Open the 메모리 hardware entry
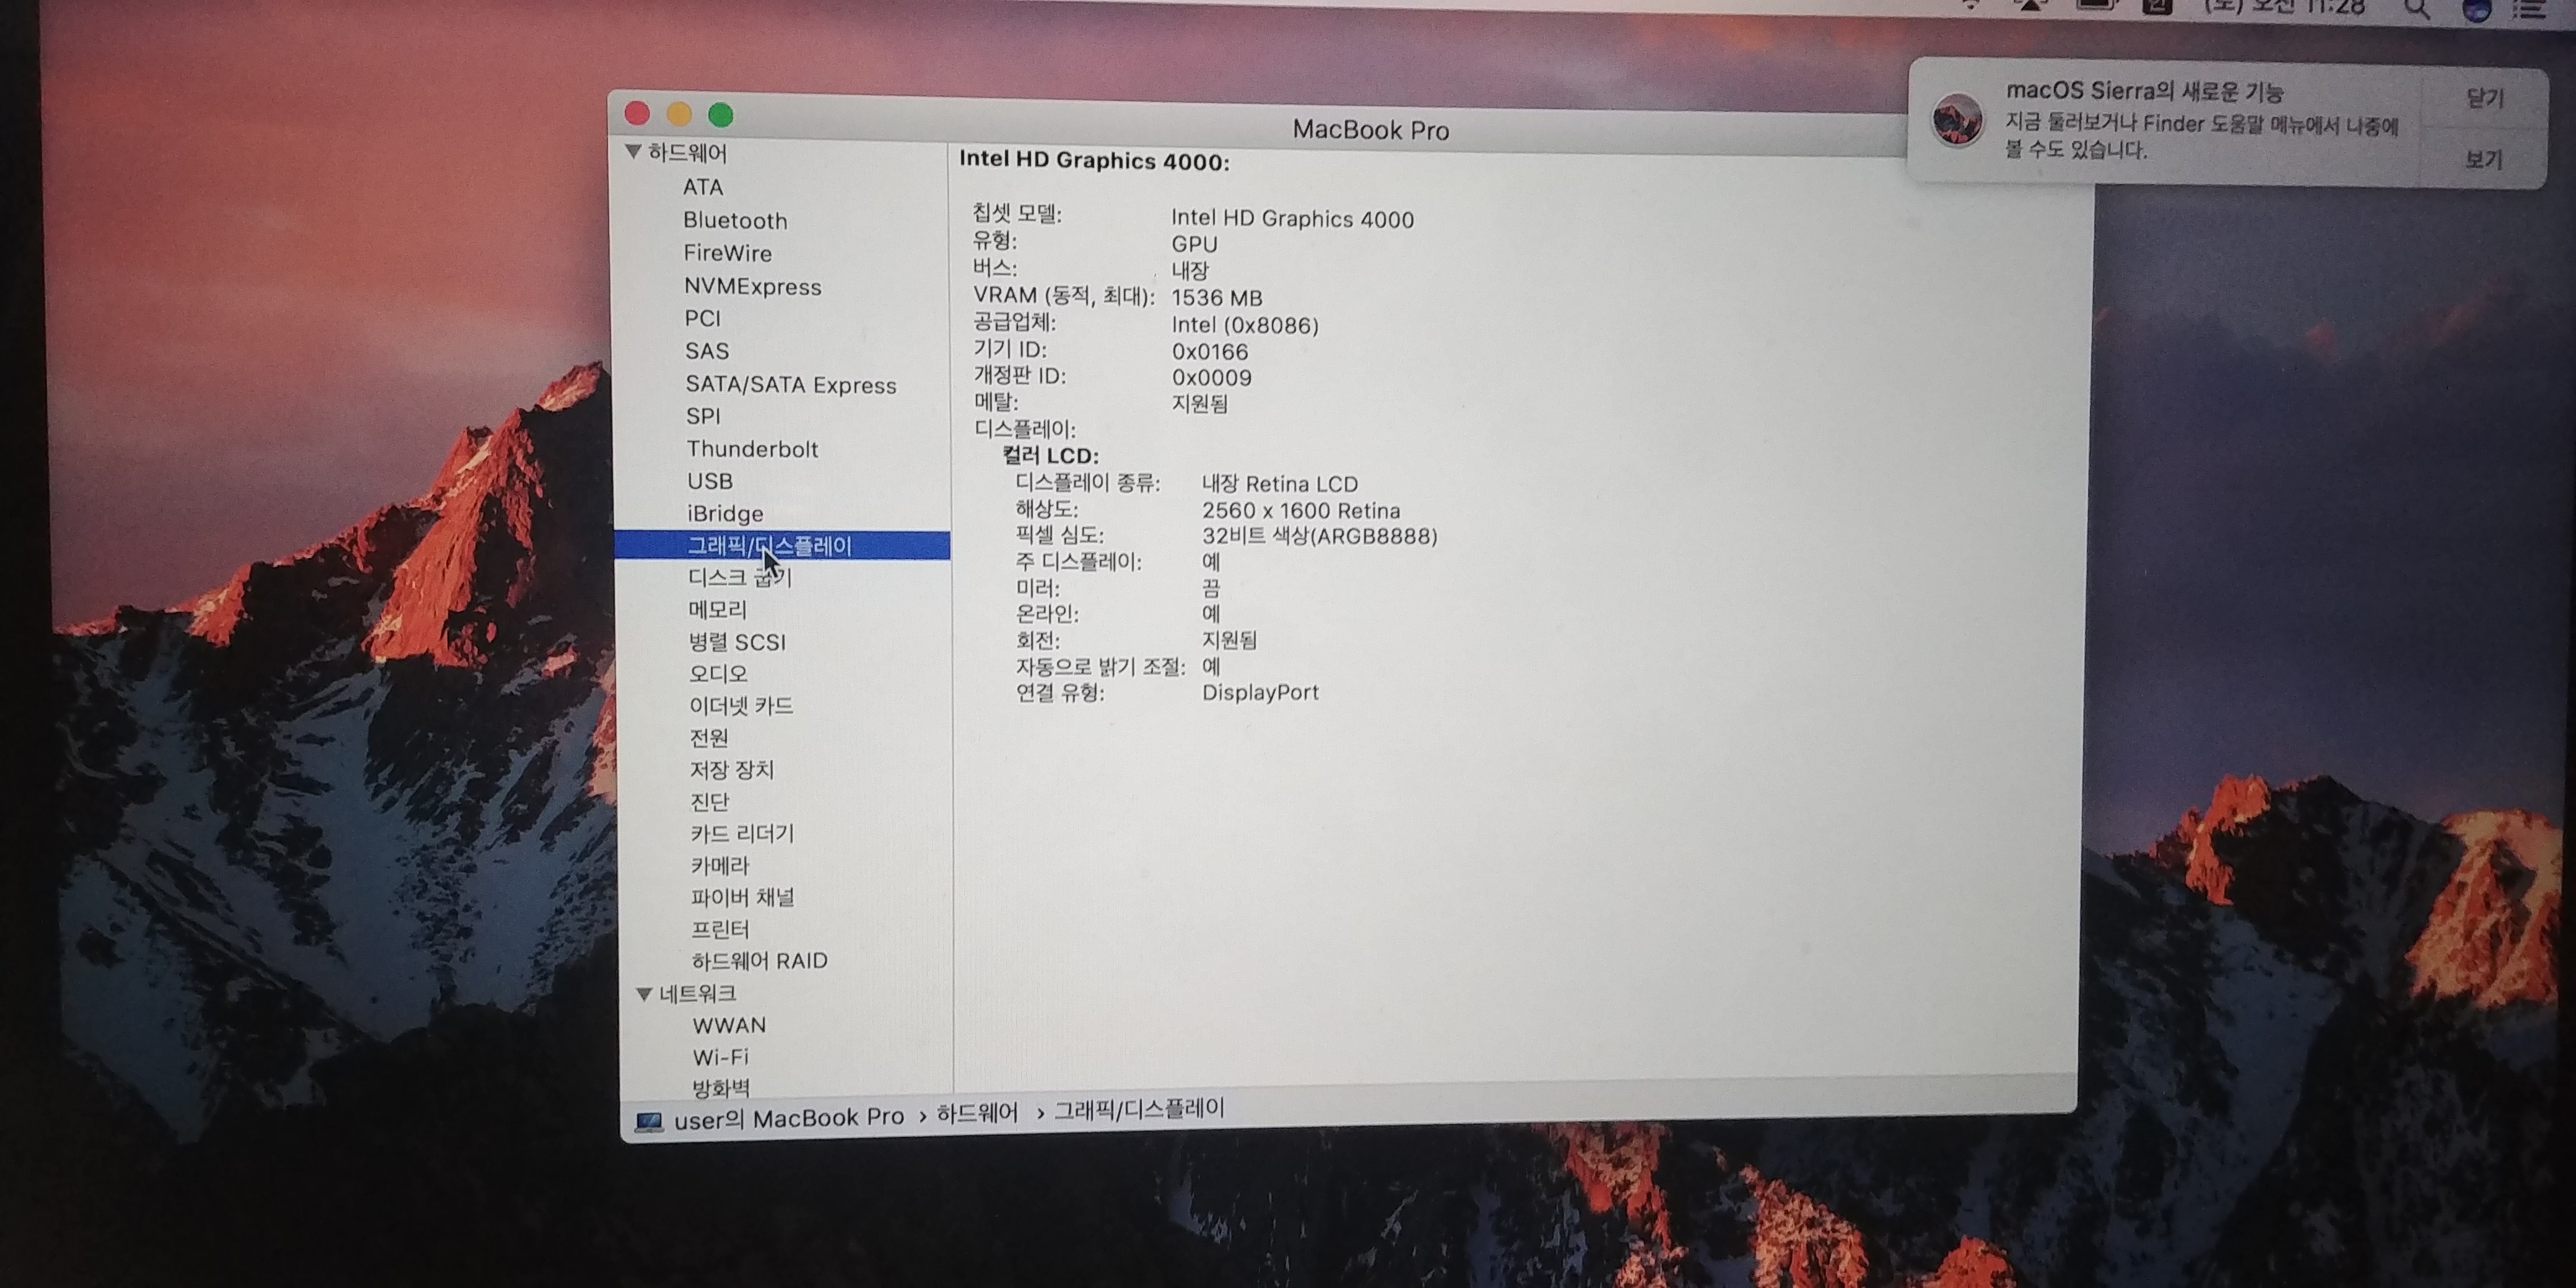 pos(717,609)
